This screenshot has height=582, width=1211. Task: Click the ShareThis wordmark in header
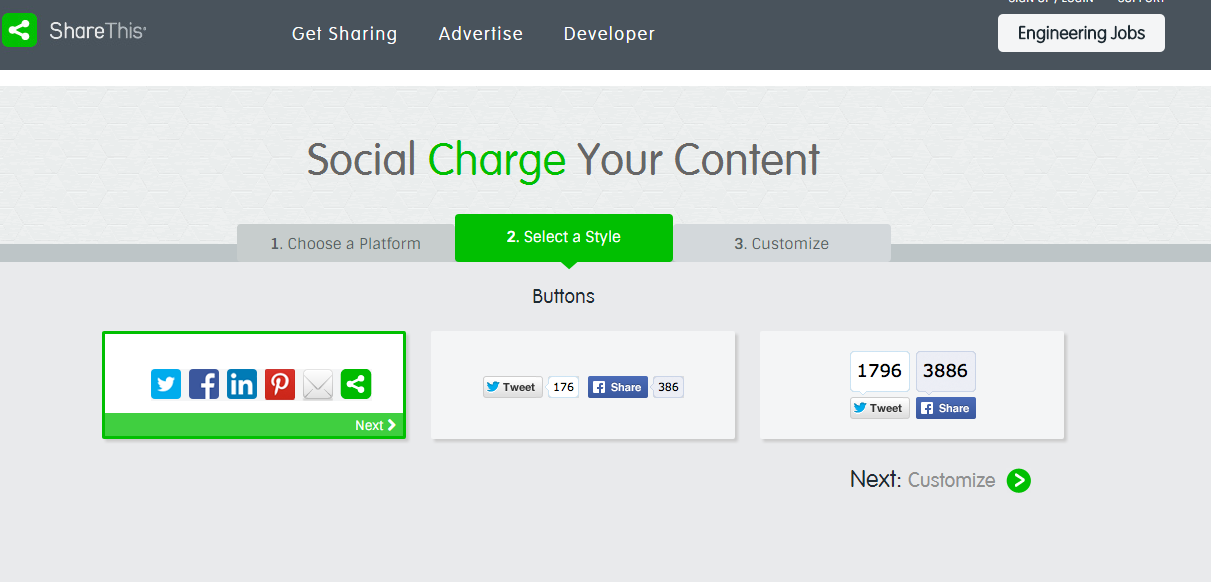98,31
